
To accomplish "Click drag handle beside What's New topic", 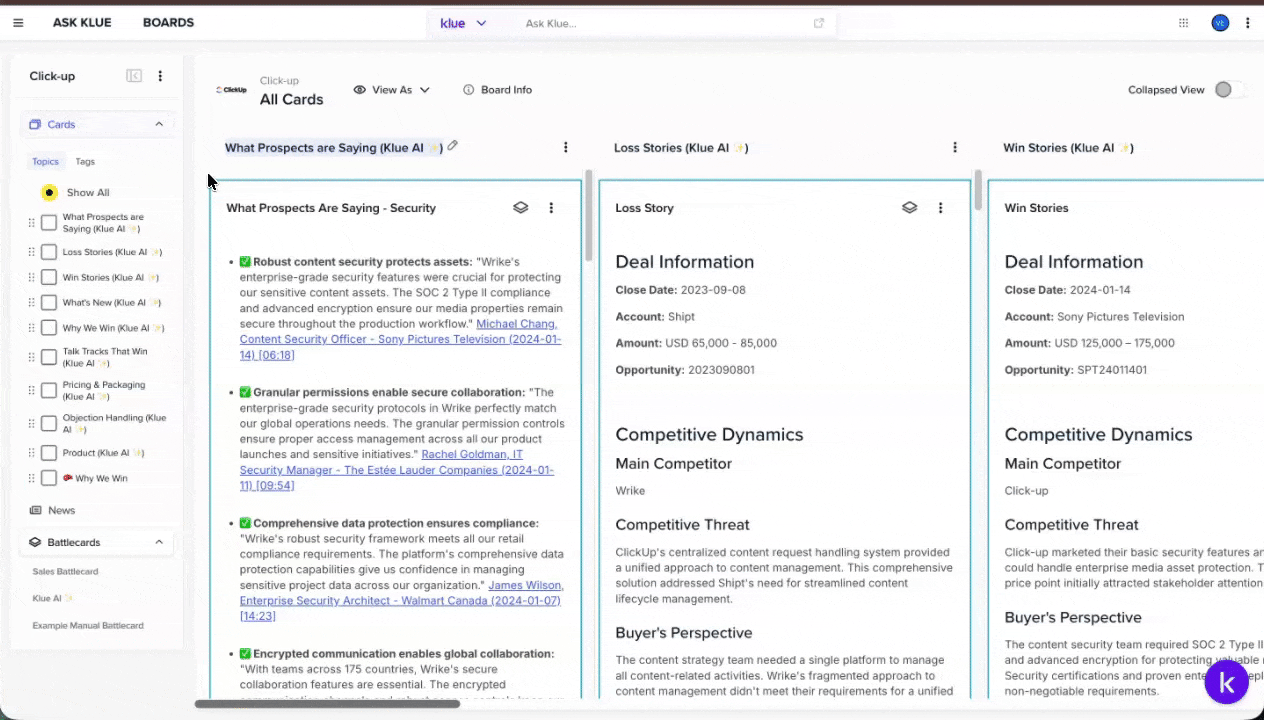I will click(x=31, y=302).
